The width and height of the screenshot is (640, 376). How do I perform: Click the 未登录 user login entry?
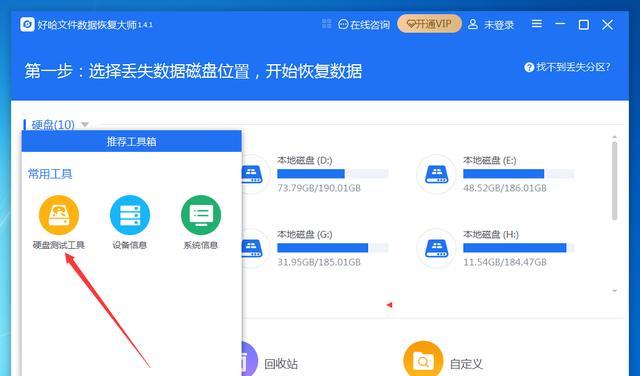pos(491,24)
